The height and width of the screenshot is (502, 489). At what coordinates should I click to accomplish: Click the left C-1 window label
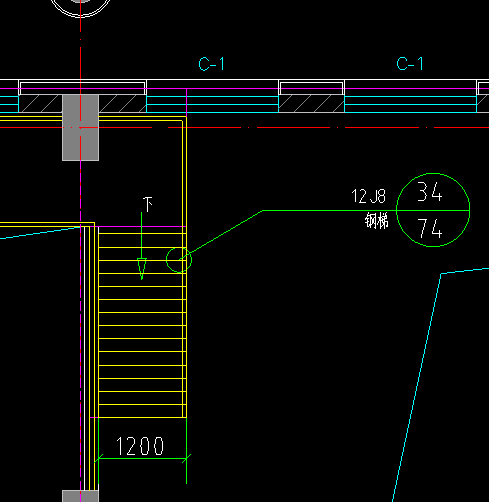point(212,64)
